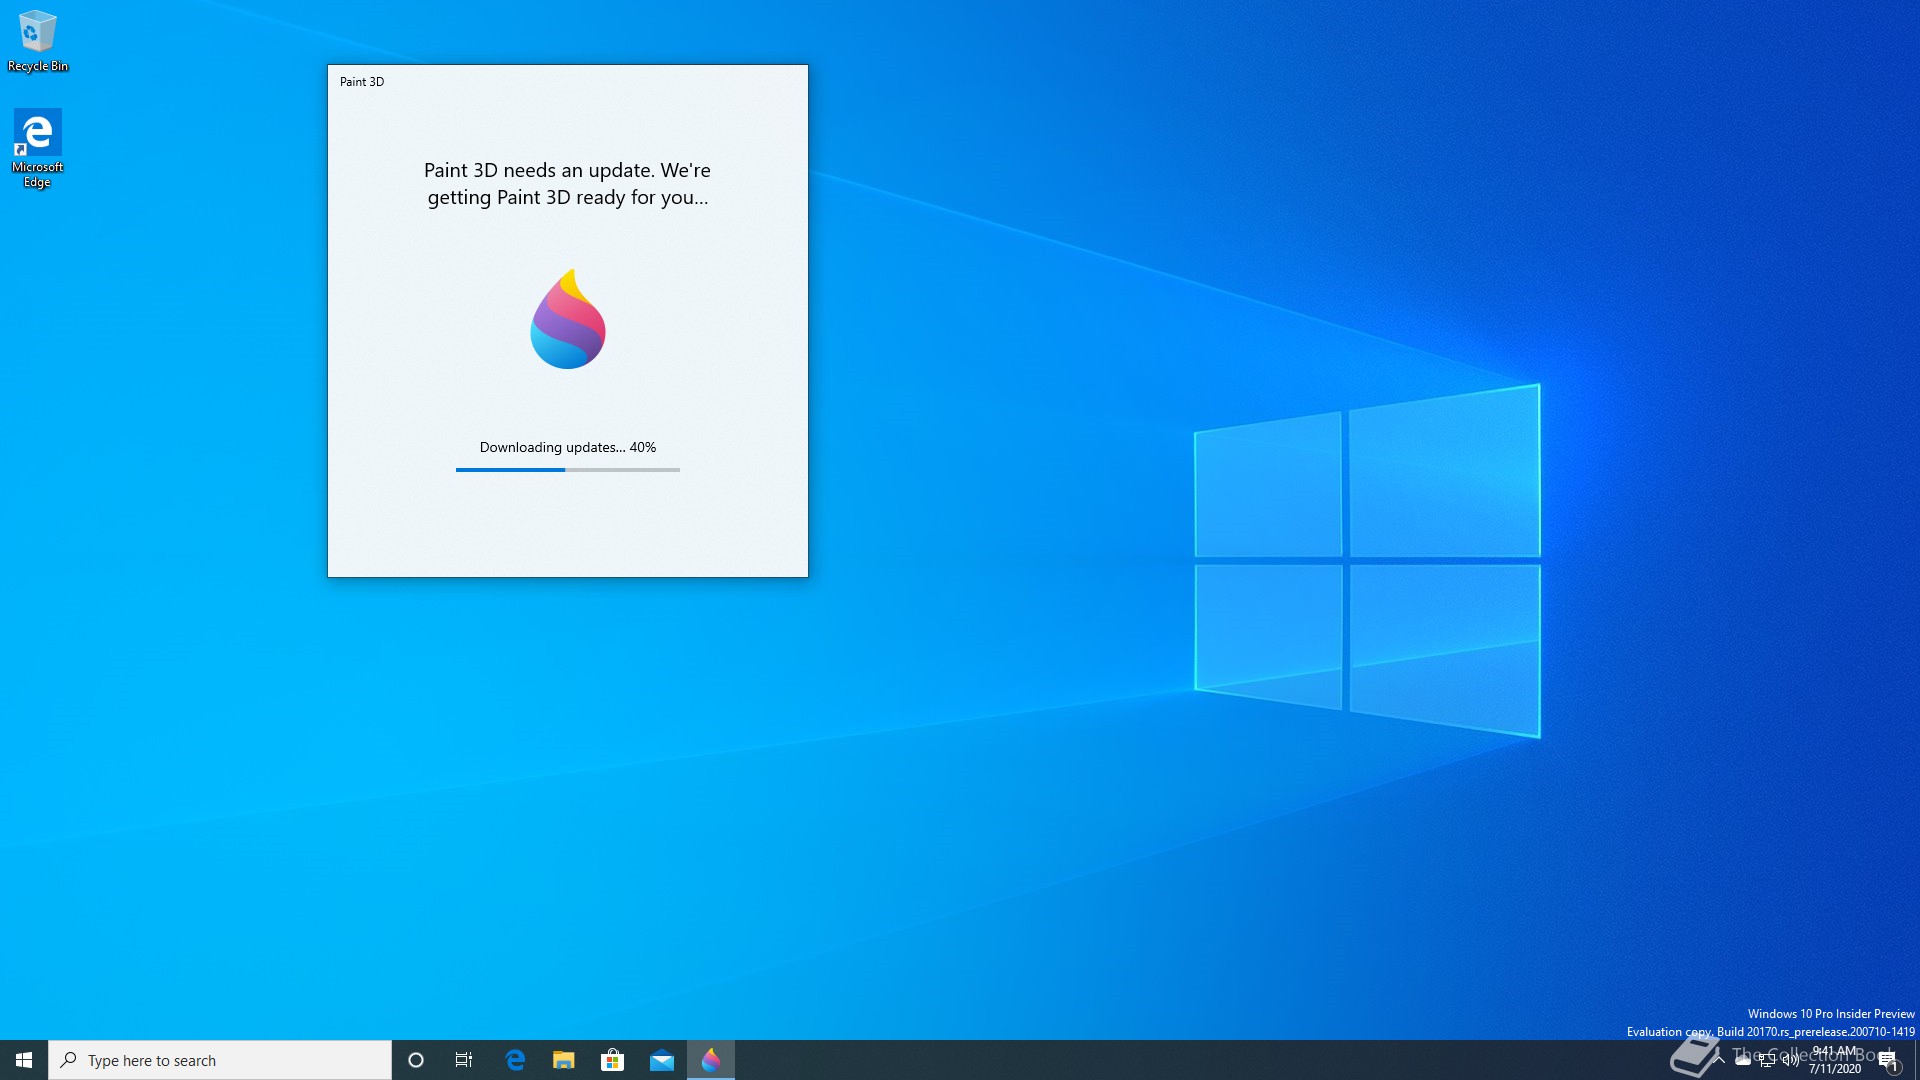Launch Edge from the taskbar
This screenshot has width=1920, height=1080.
(515, 1060)
